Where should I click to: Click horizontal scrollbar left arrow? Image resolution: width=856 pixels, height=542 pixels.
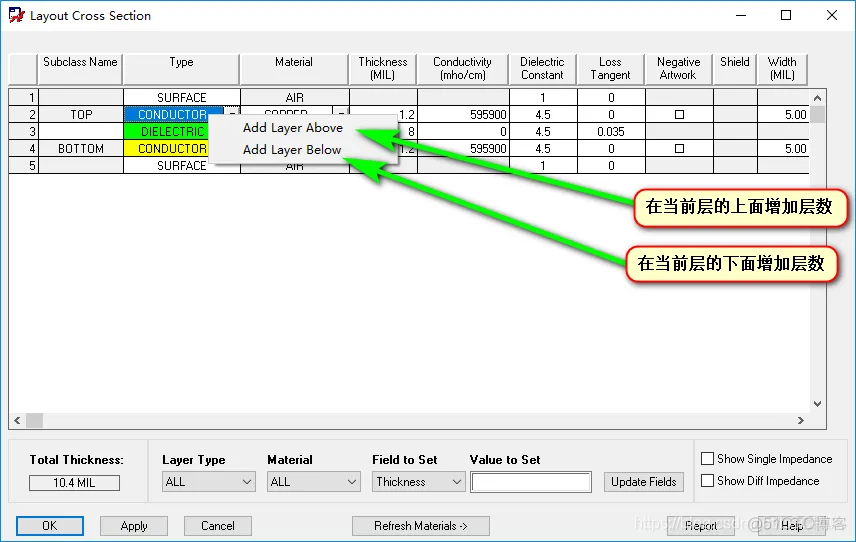coord(17,420)
